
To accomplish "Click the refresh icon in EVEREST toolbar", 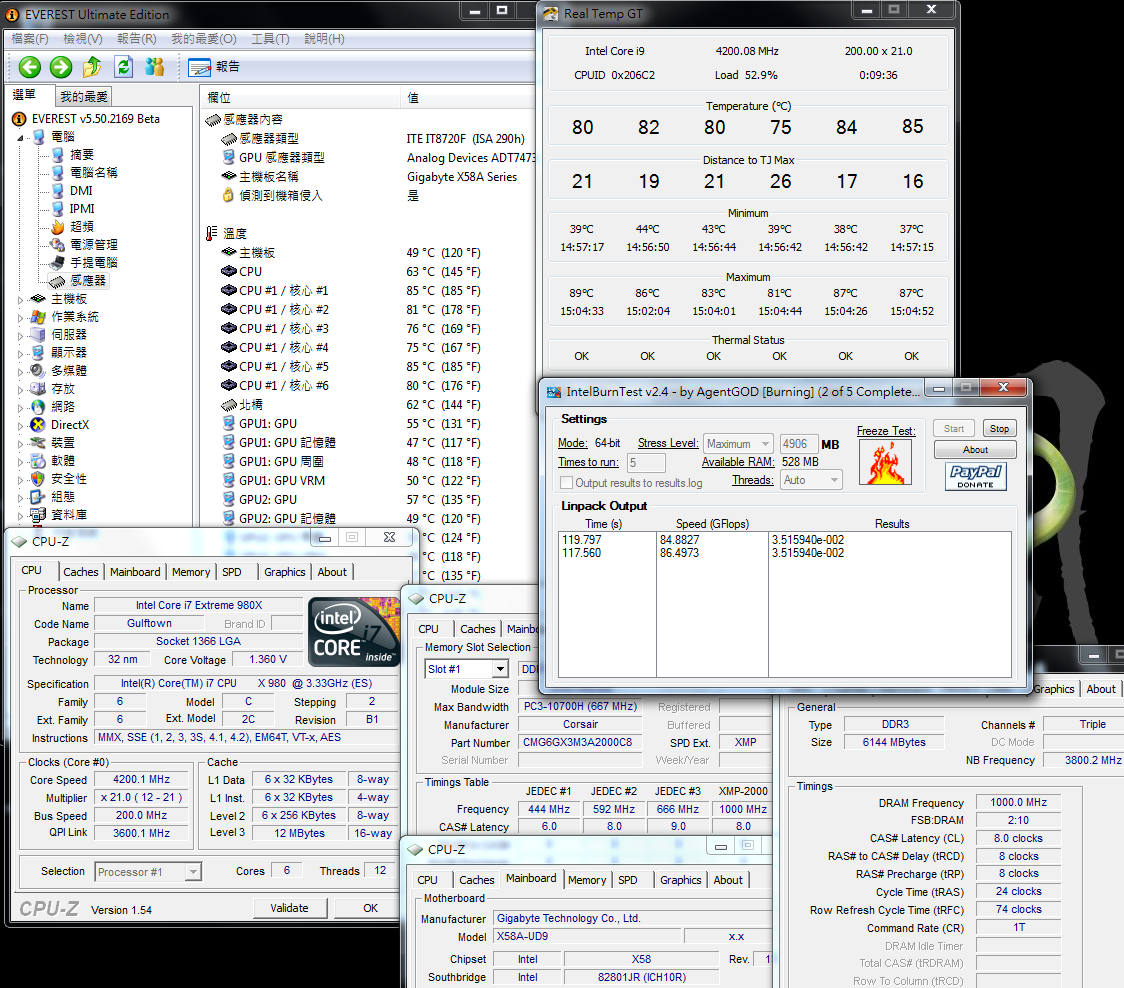I will point(123,67).
